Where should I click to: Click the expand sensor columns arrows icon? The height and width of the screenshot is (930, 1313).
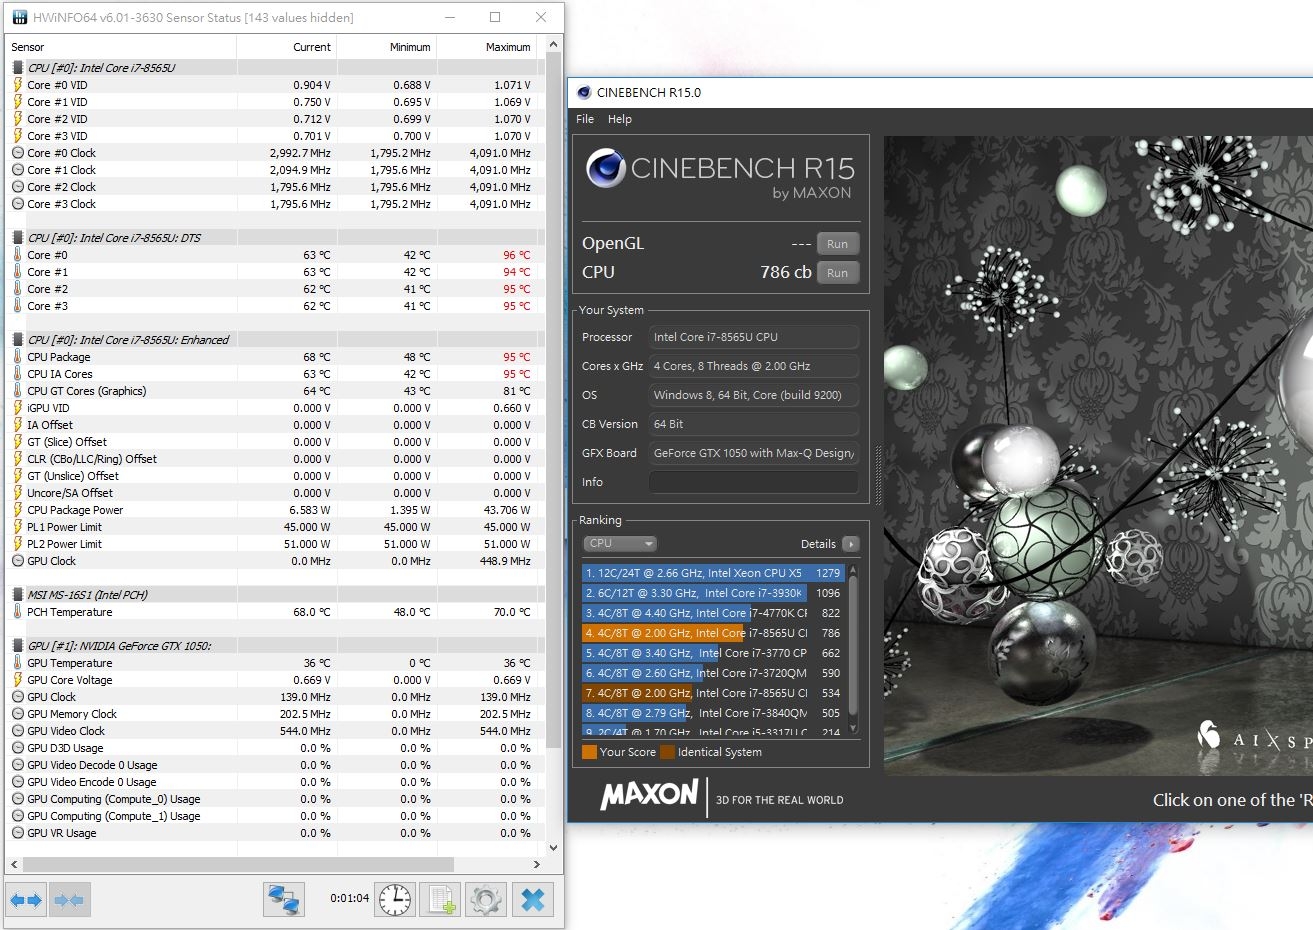point(26,900)
